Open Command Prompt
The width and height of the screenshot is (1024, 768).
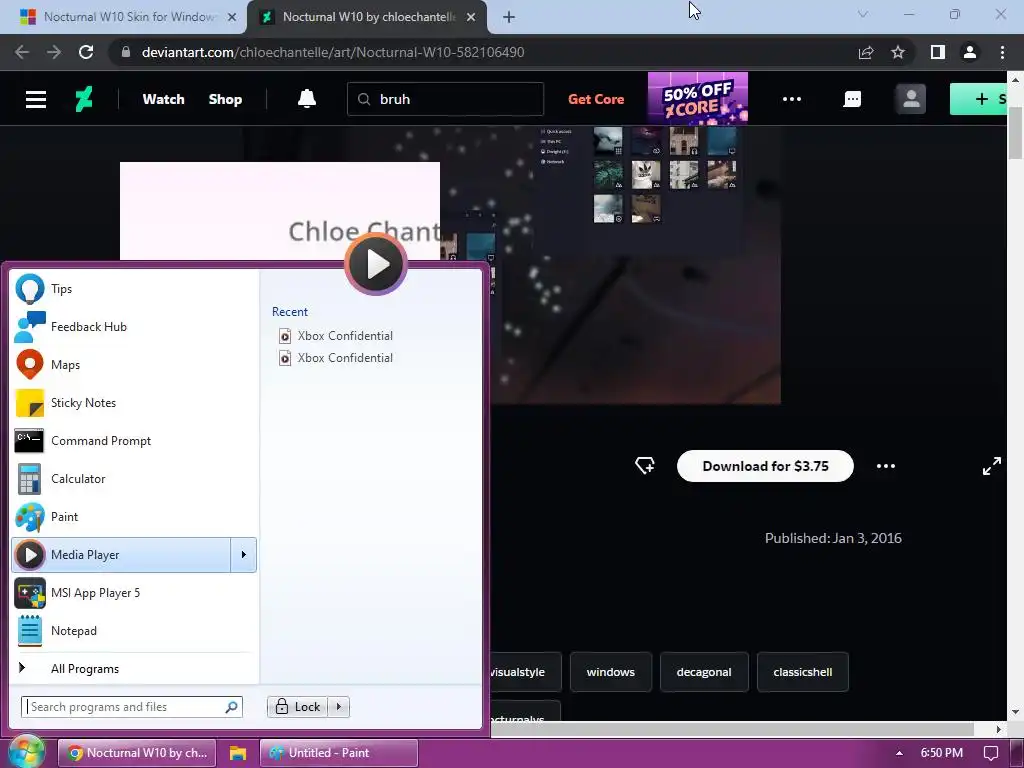(134, 441)
